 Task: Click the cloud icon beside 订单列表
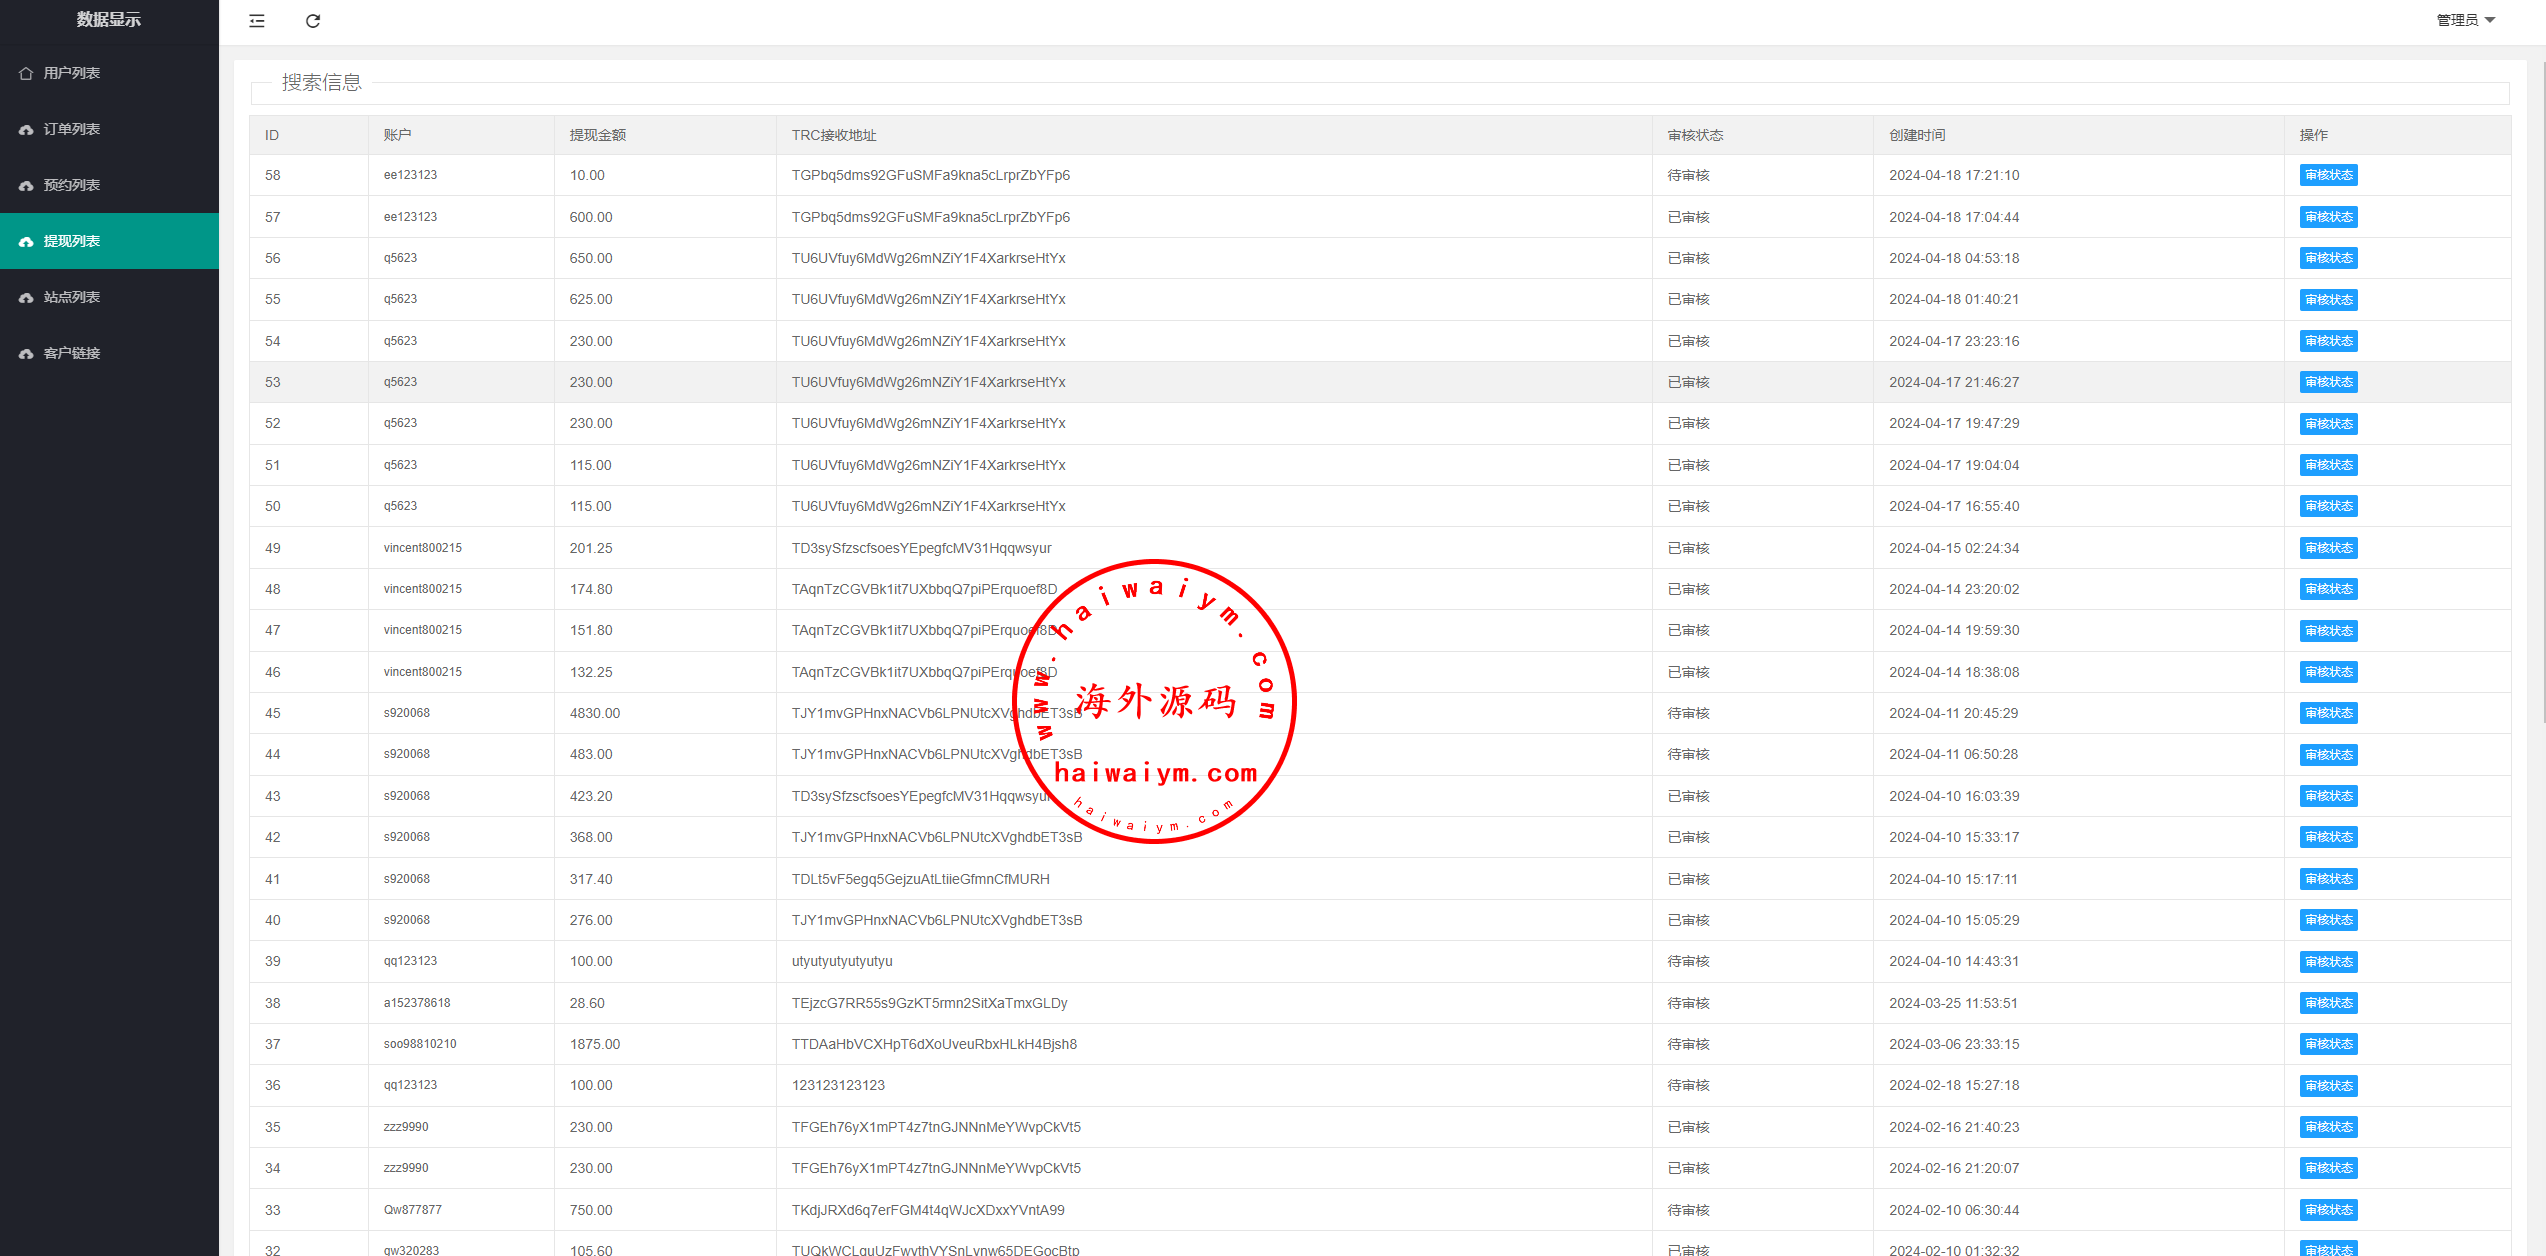click(26, 129)
